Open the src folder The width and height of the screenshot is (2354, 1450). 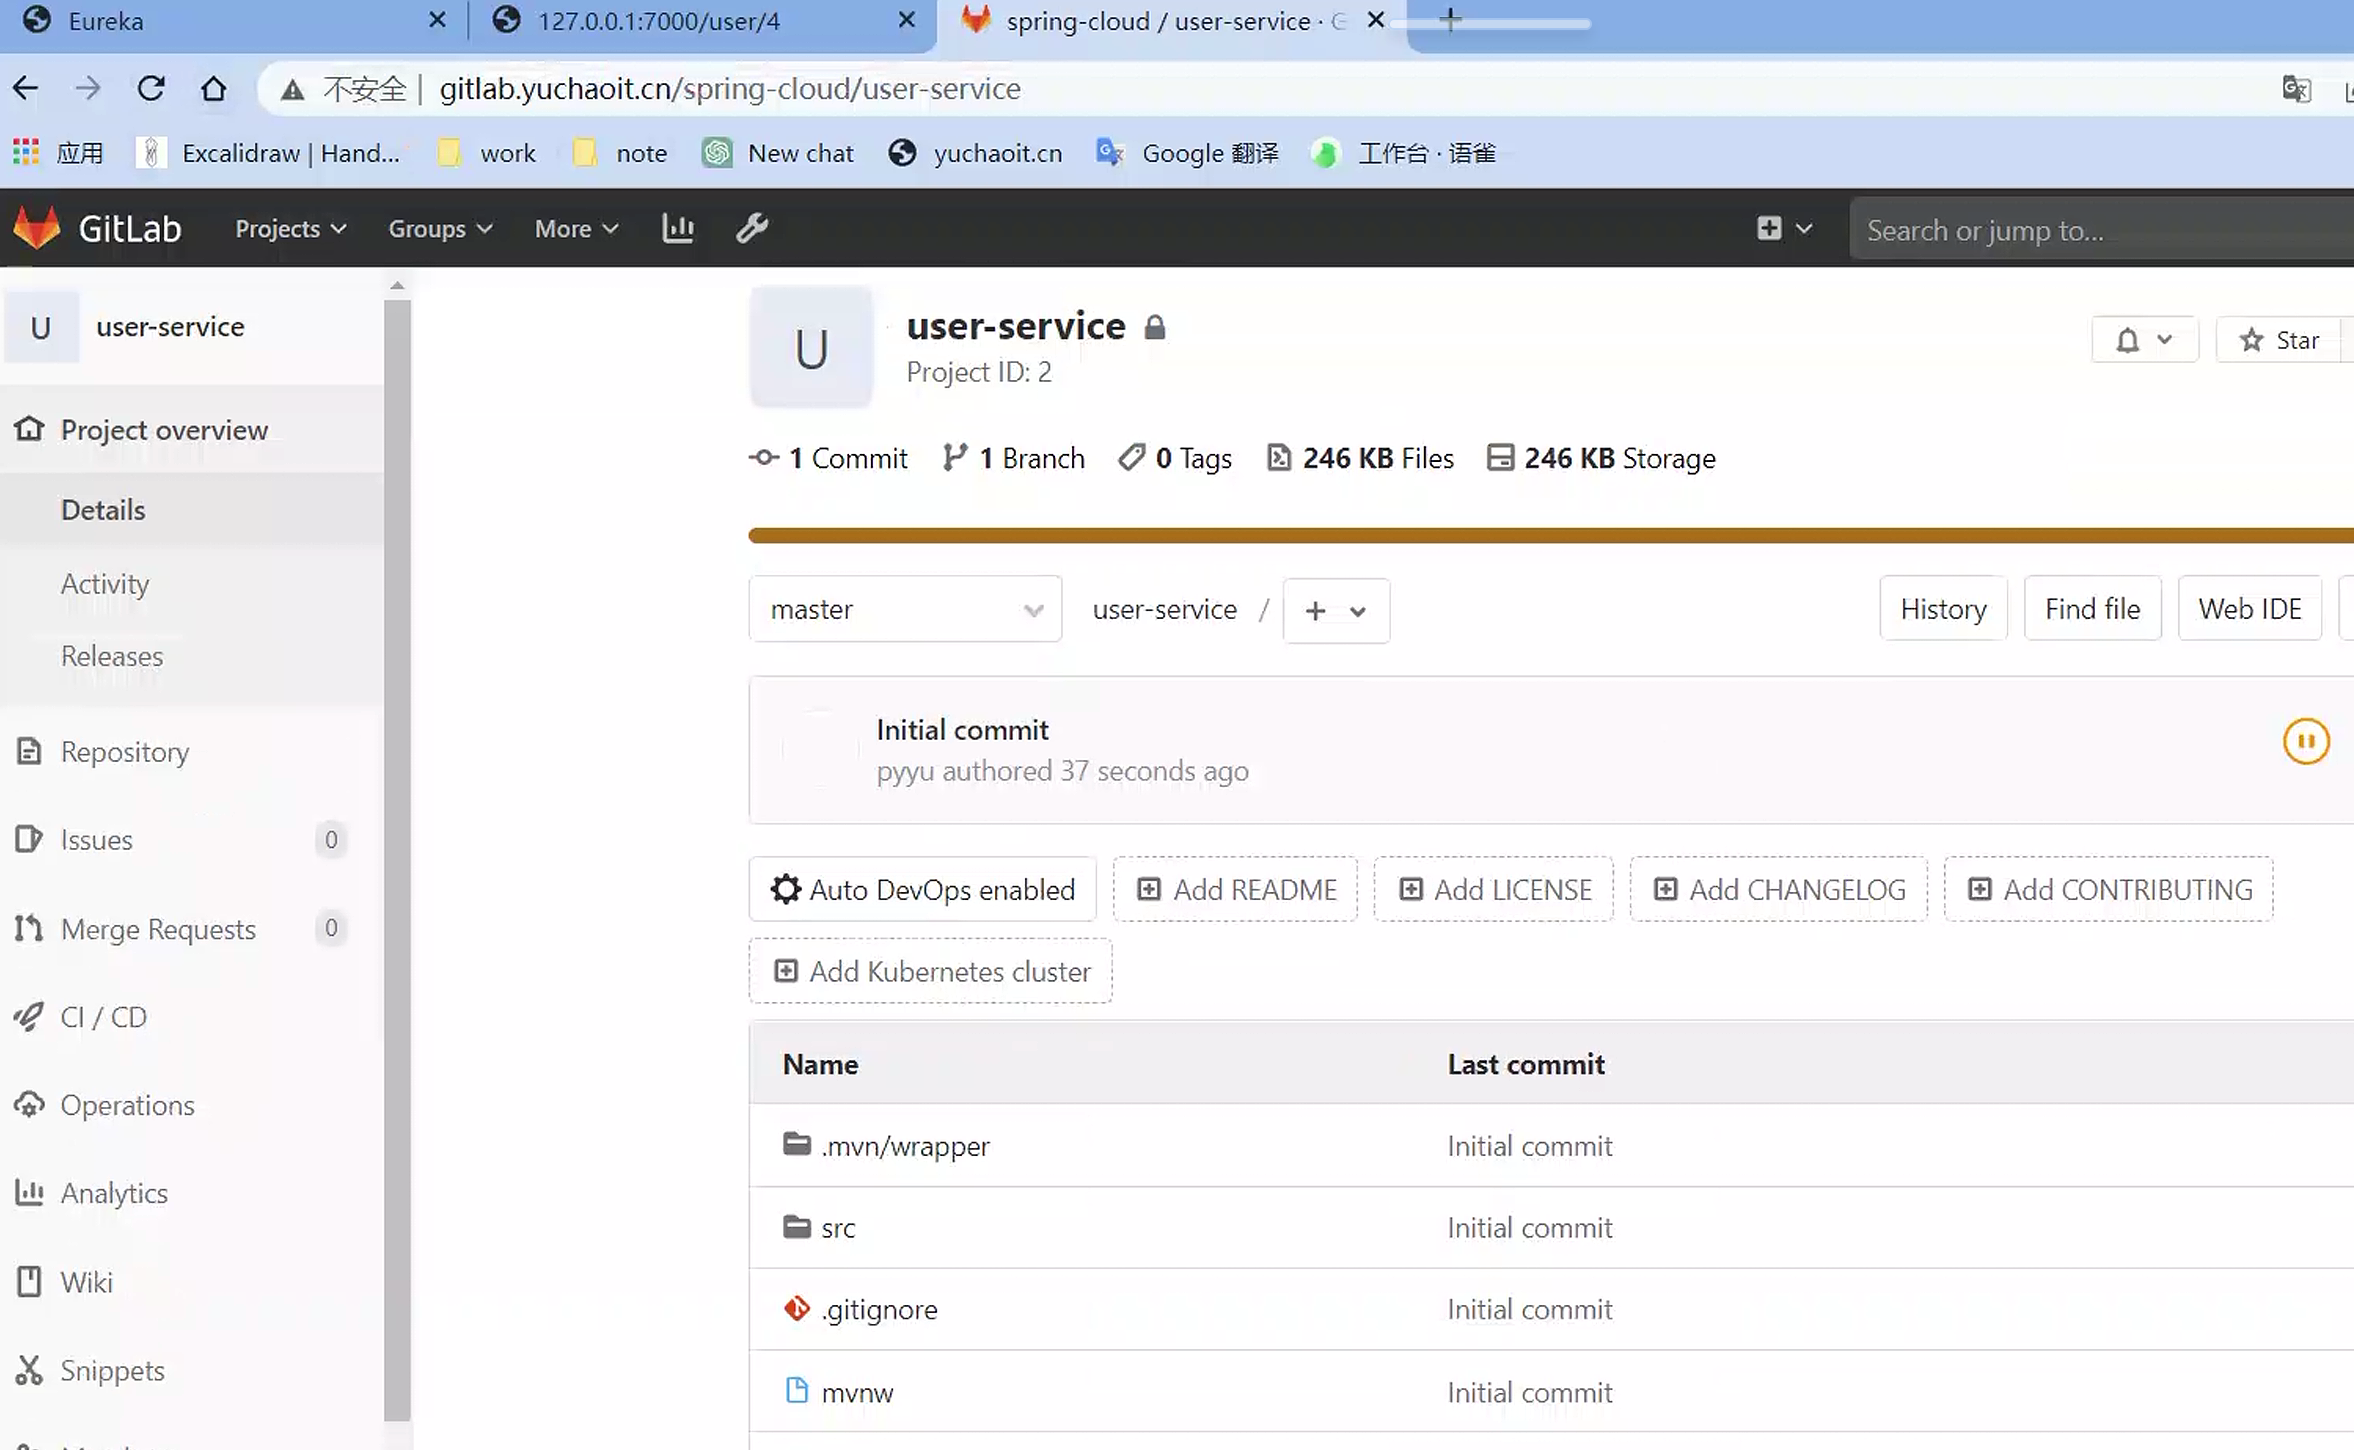(x=838, y=1228)
